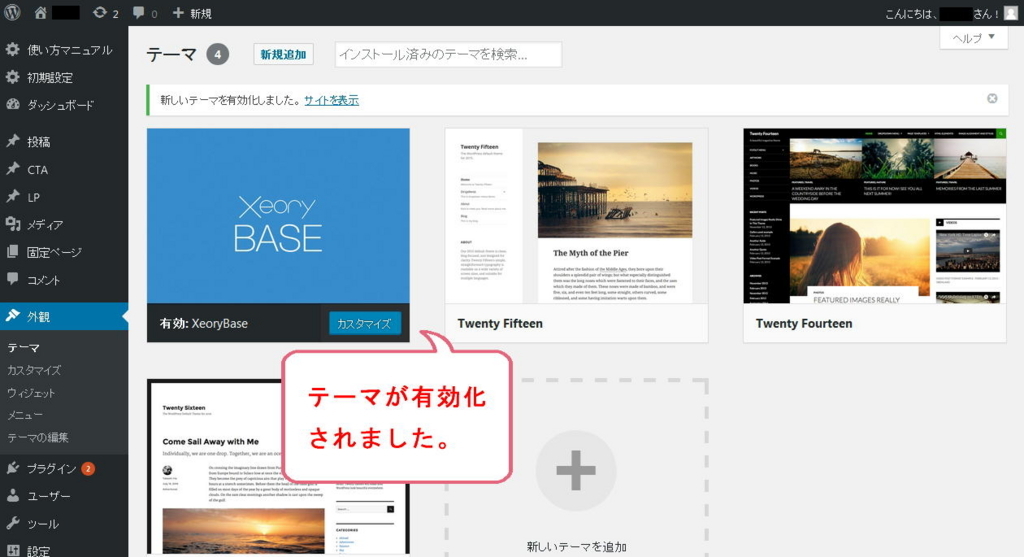The width and height of the screenshot is (1024, 557).
Task: Click the plugin update badge 2
Action: click(88, 468)
